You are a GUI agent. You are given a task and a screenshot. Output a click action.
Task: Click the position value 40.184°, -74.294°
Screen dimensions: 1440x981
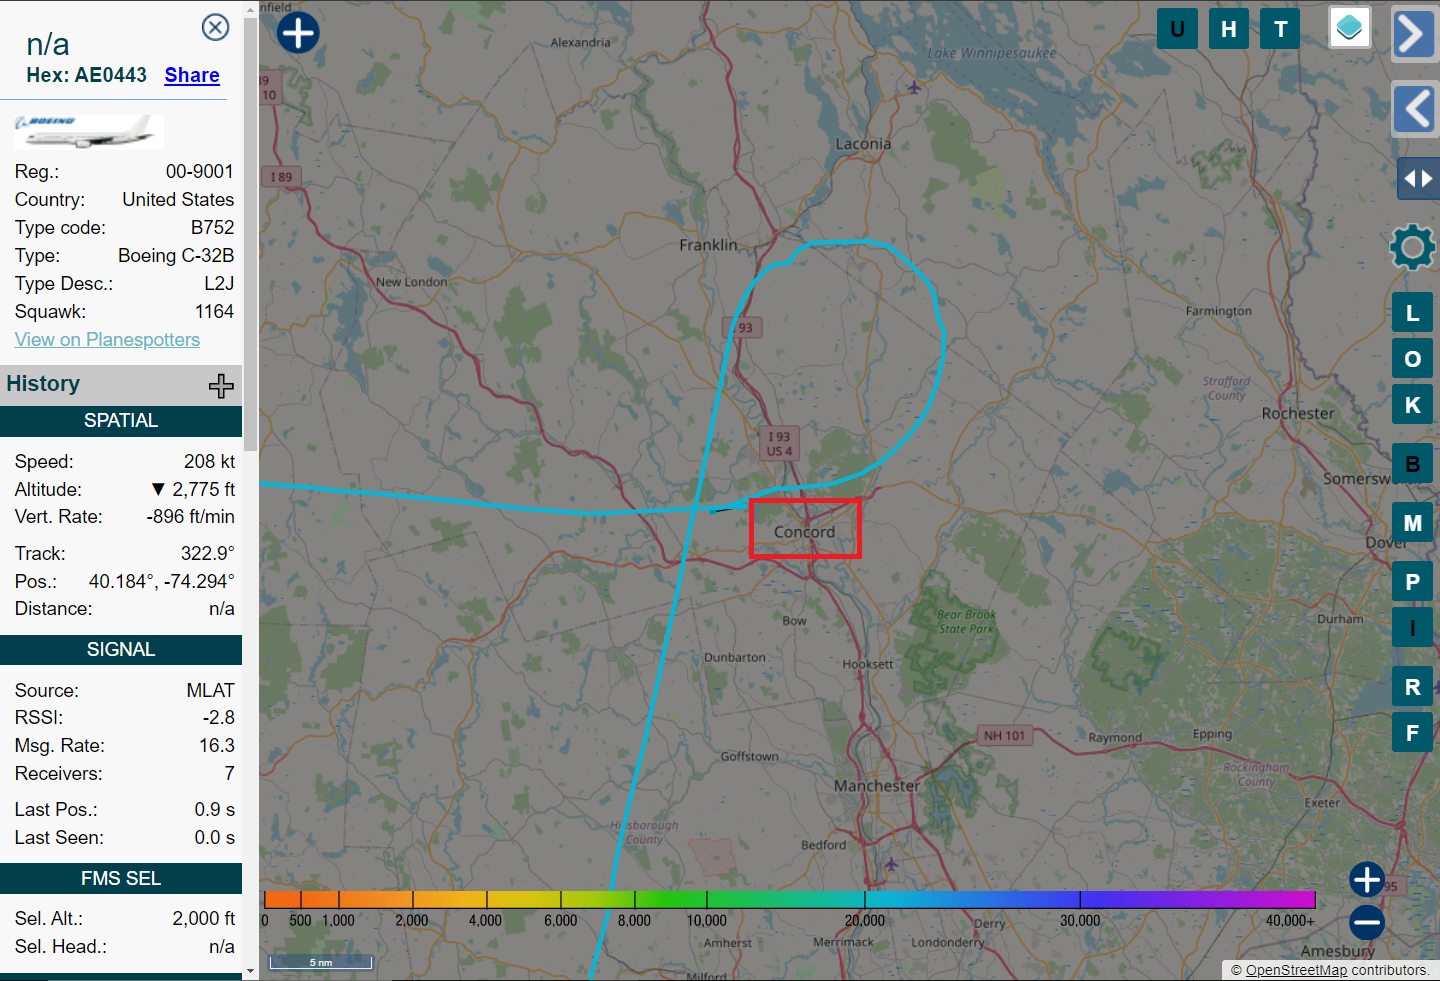[162, 582]
